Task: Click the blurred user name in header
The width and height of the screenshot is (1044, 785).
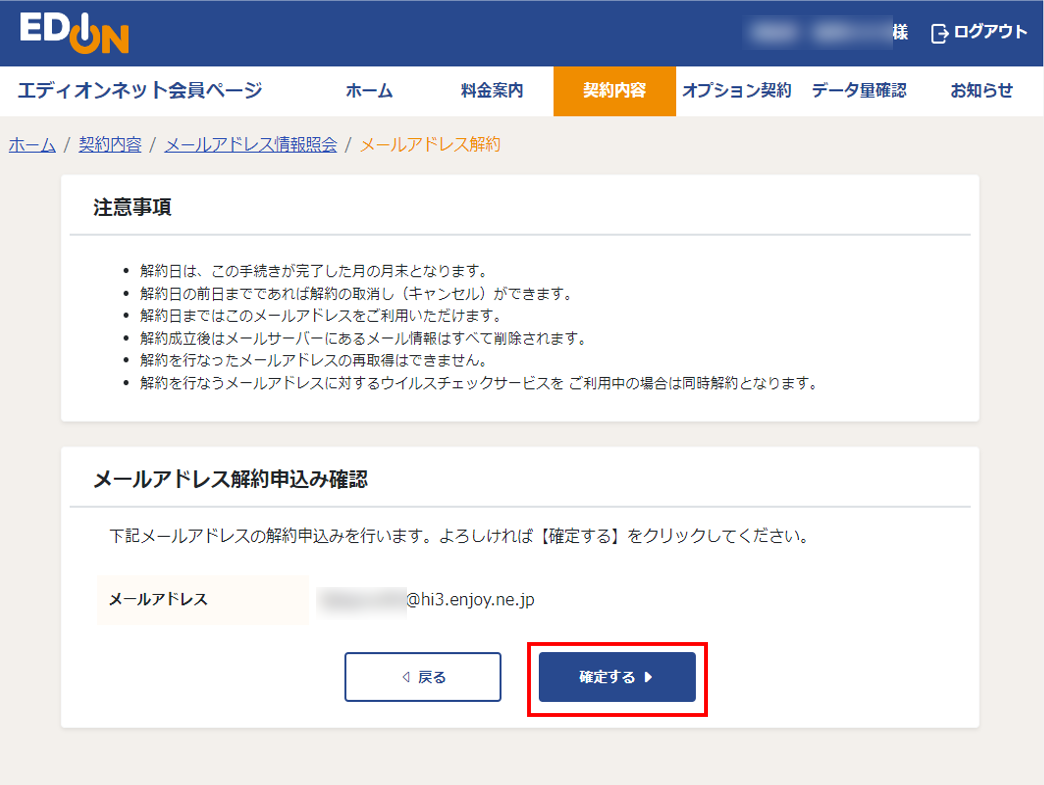Action: coord(818,33)
